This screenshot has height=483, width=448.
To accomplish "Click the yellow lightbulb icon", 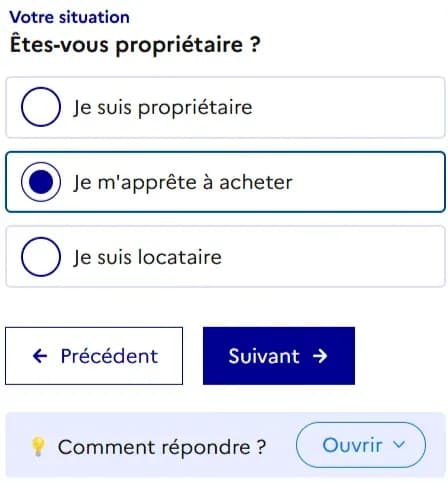I will pos(38,447).
